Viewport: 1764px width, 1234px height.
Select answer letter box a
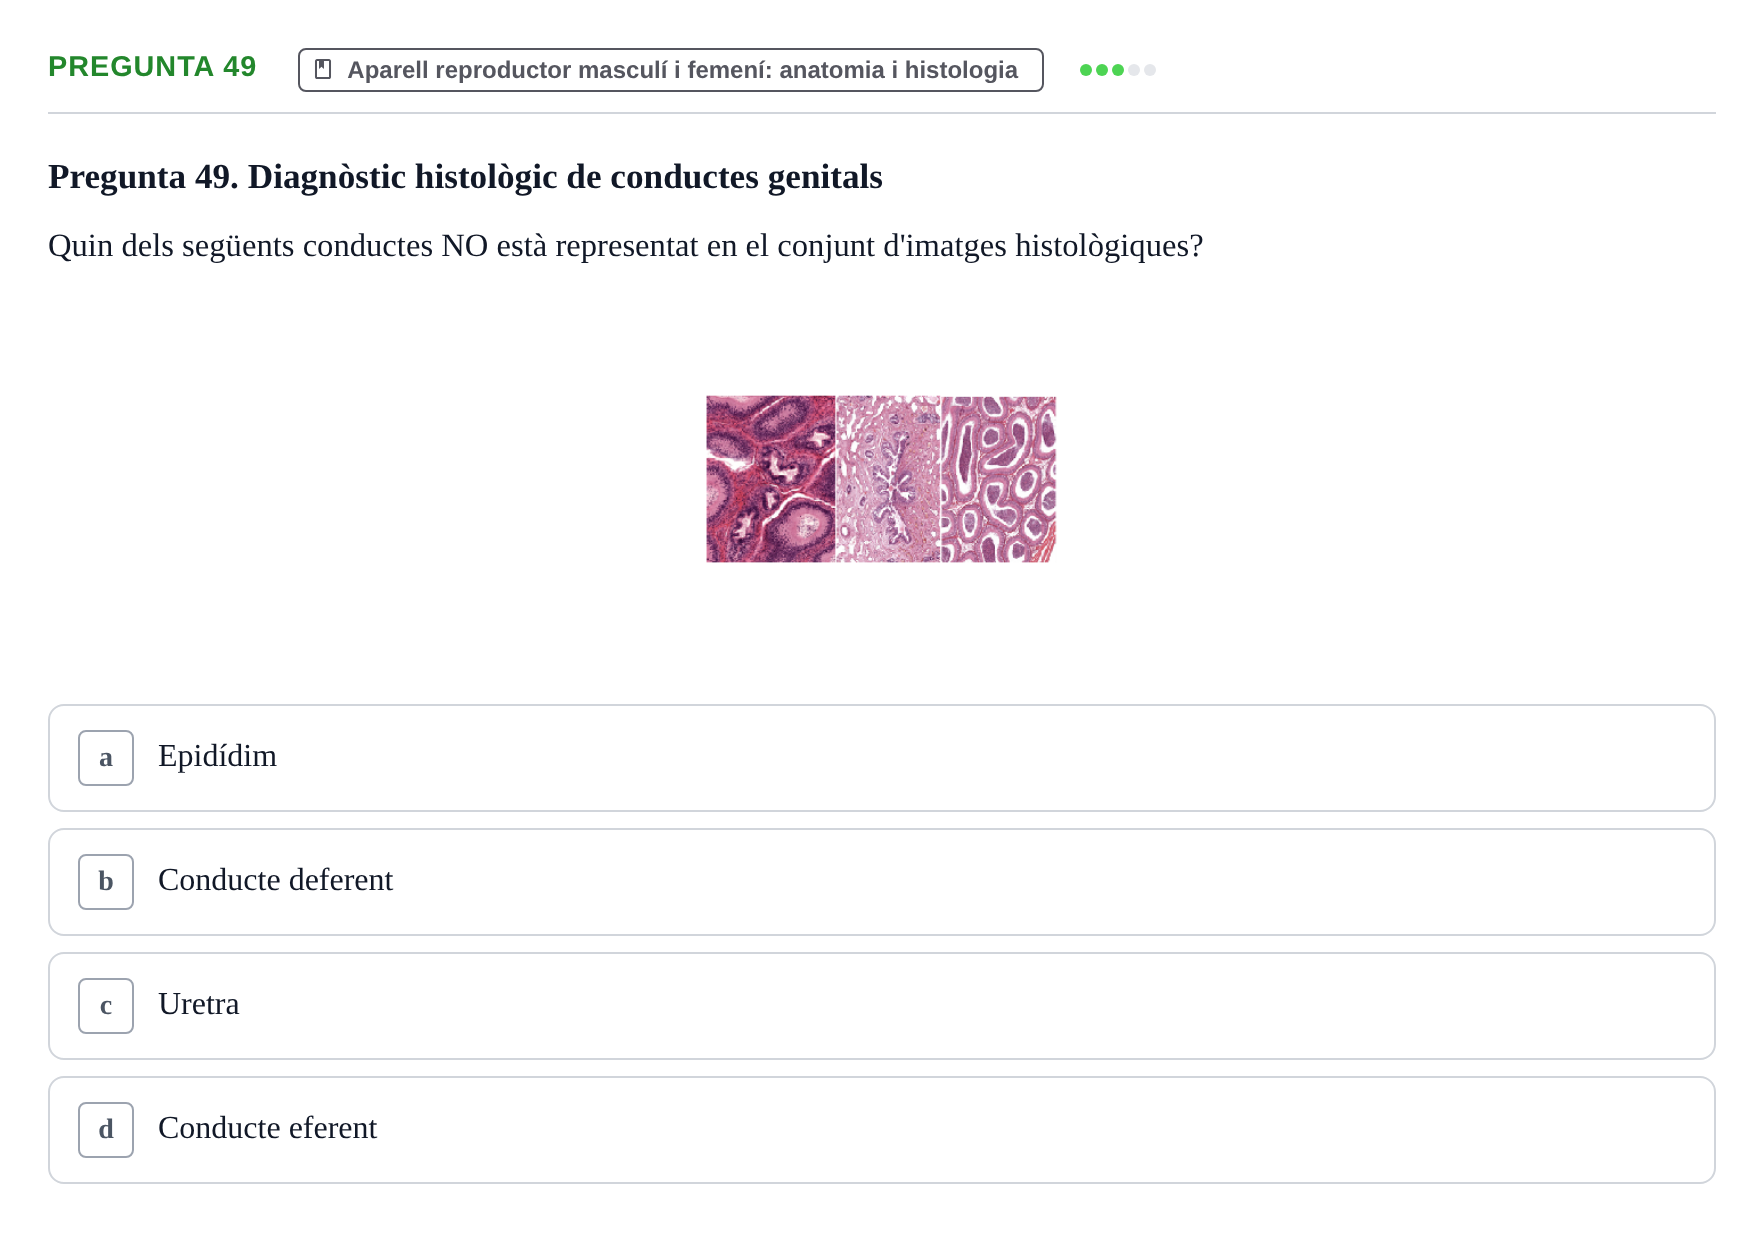click(106, 758)
